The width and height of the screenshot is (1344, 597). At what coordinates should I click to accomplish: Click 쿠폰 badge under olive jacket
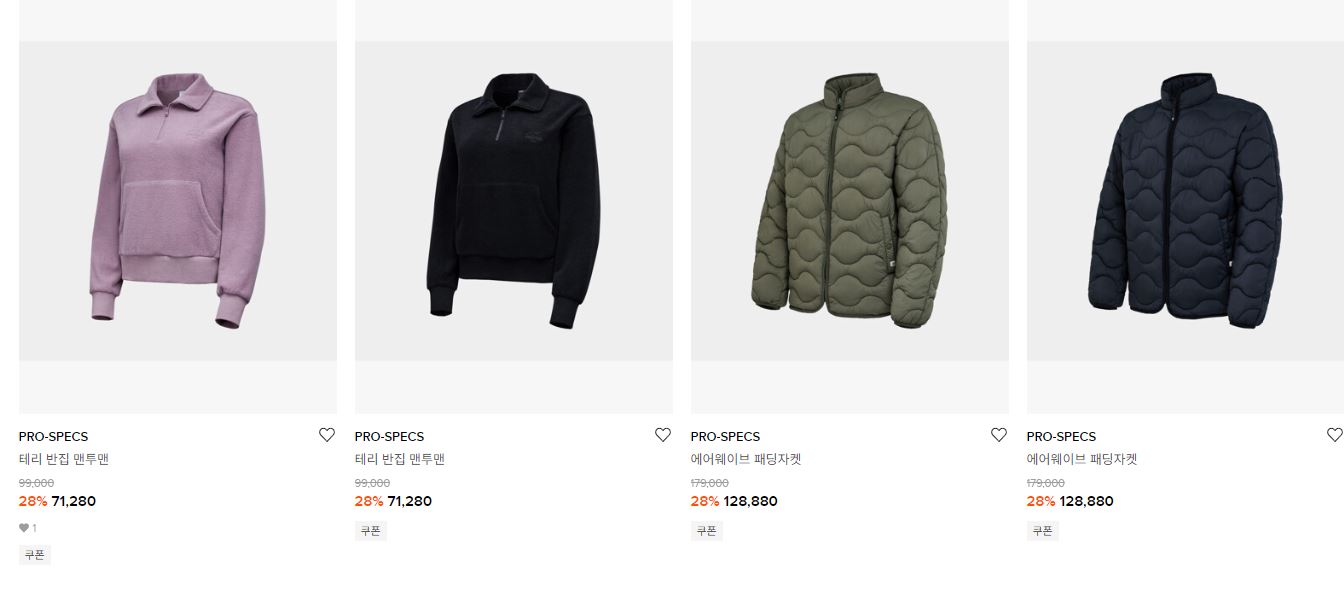click(x=707, y=531)
